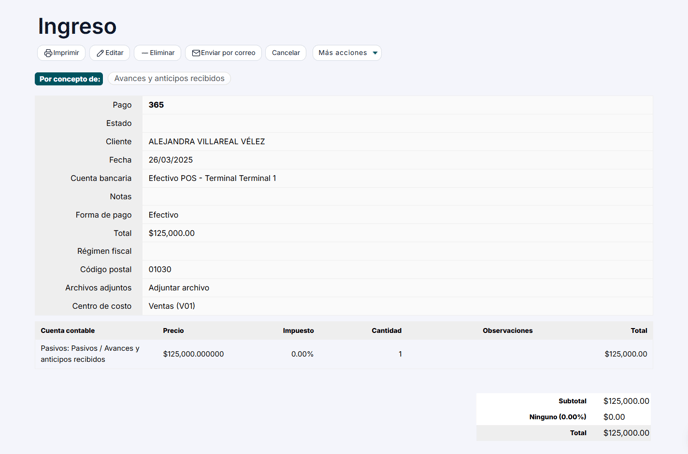The height and width of the screenshot is (454, 688).
Task: Click the Más acciones dropdown arrow
Action: [375, 53]
